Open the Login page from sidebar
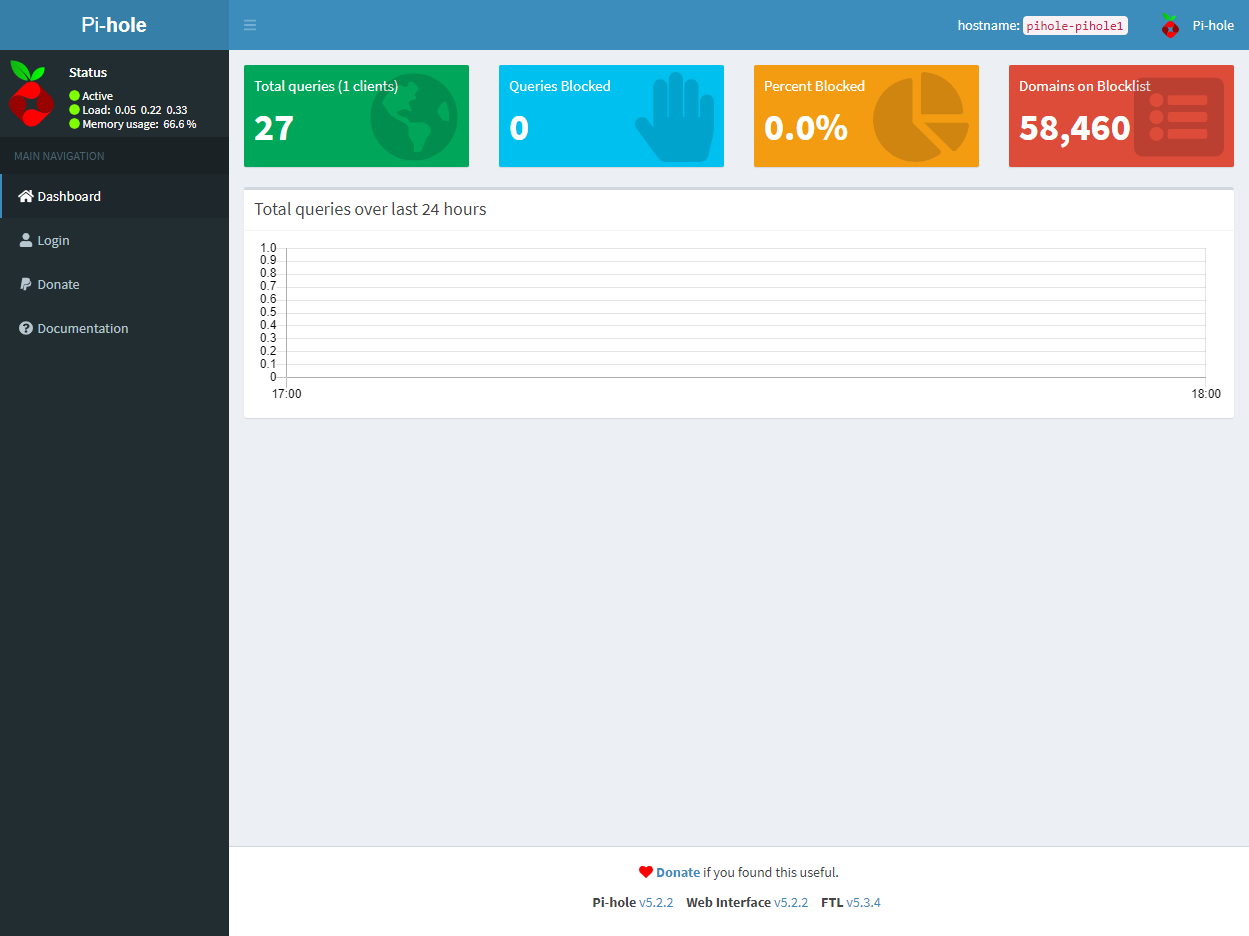Viewport: 1249px width, 936px height. (x=114, y=240)
